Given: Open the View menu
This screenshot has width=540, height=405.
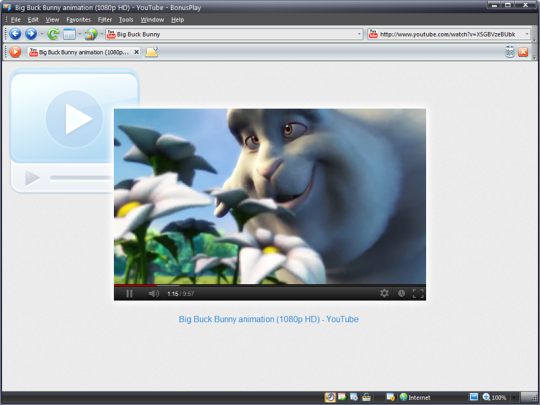Looking at the screenshot, I should (52, 20).
